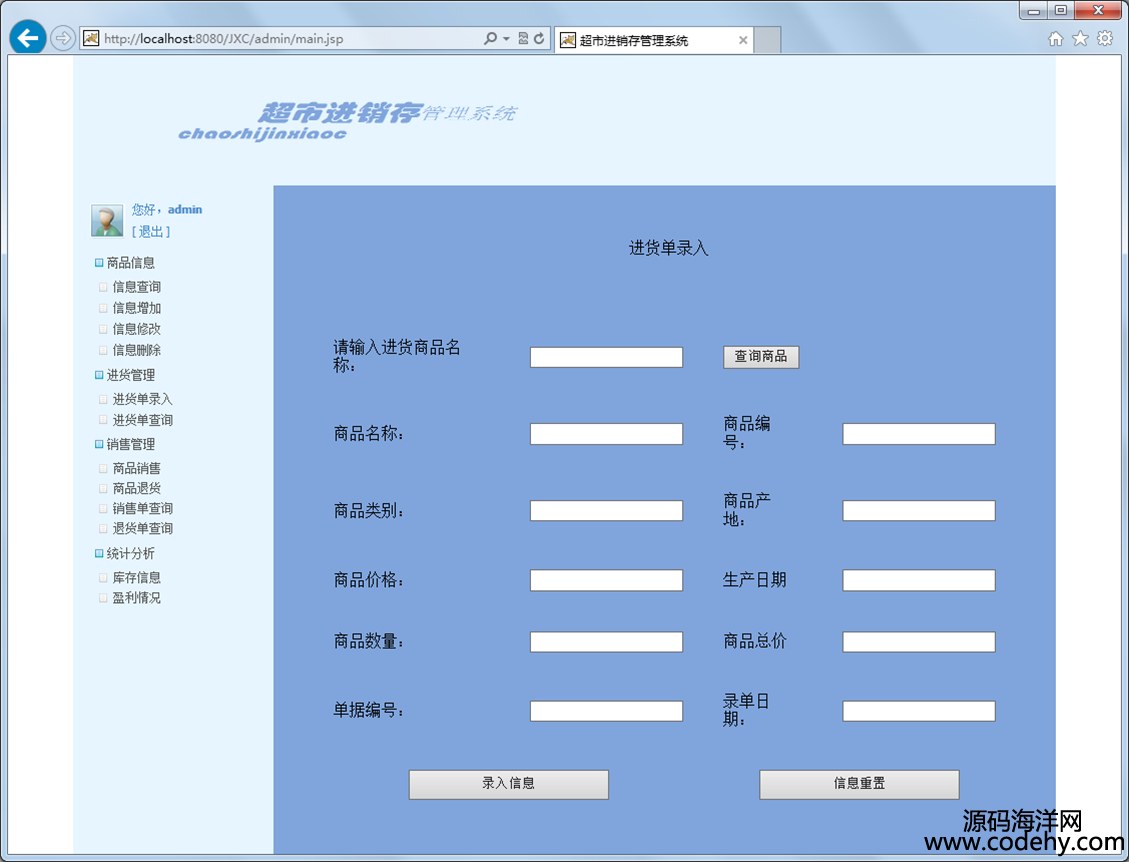Click the 退出 logout link
Screen dimensions: 1129x862
click(x=151, y=232)
